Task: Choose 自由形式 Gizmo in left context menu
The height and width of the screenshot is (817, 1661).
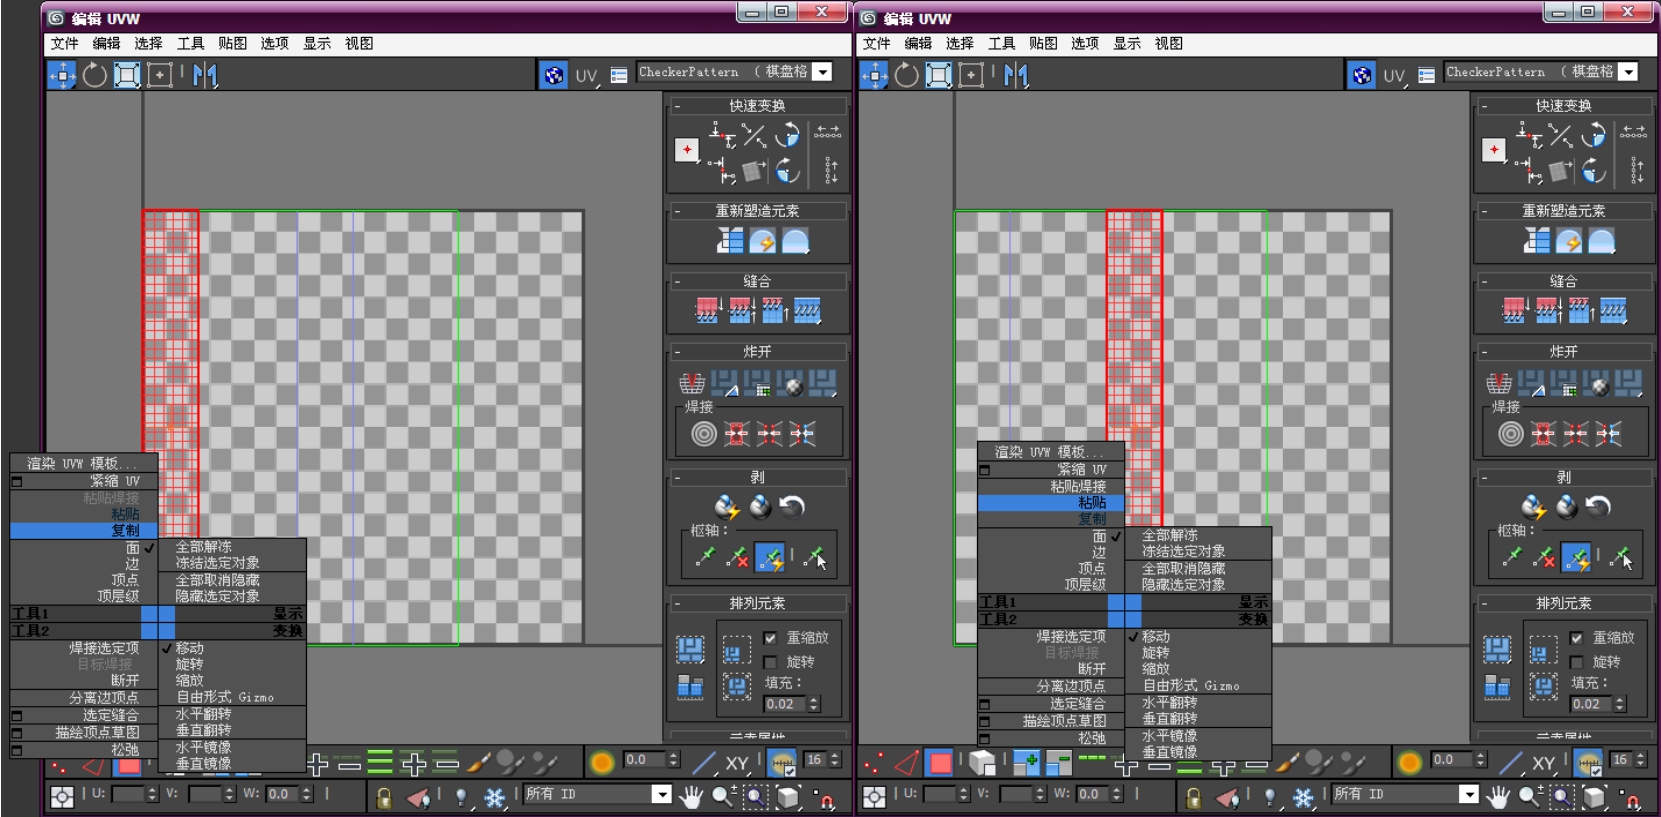Action: [x=232, y=697]
